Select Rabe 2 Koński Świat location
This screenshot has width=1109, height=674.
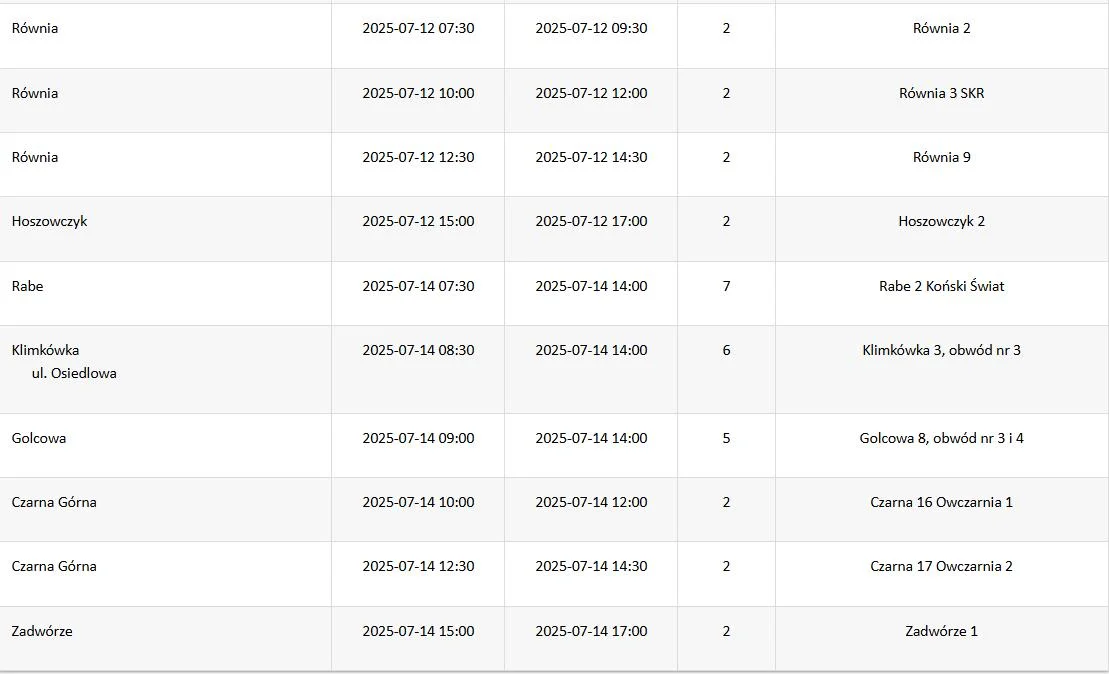(x=941, y=286)
